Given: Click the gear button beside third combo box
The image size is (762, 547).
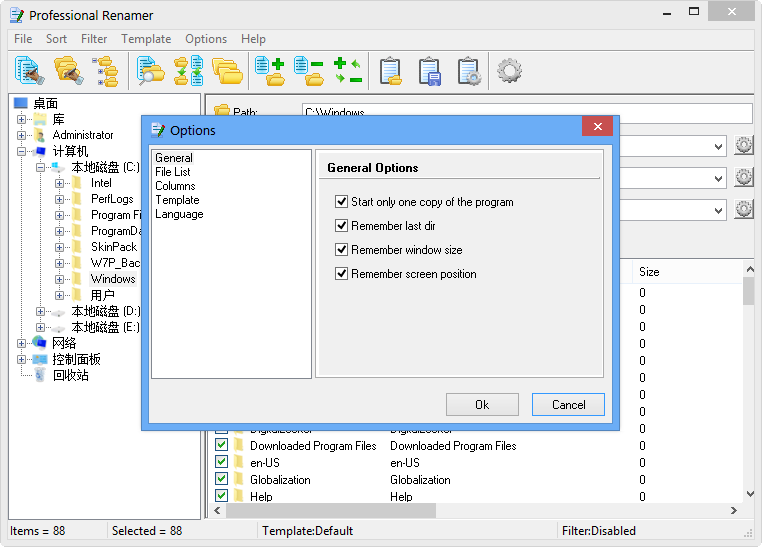Looking at the screenshot, I should point(744,210).
